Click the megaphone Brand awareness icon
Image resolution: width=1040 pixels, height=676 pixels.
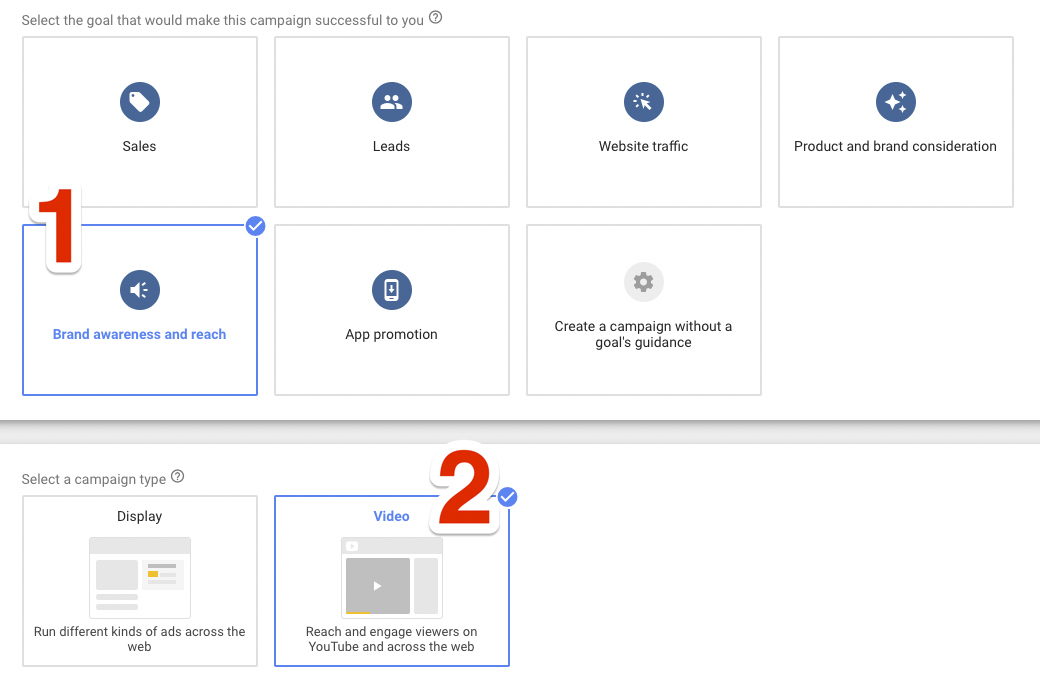pyautogui.click(x=140, y=290)
